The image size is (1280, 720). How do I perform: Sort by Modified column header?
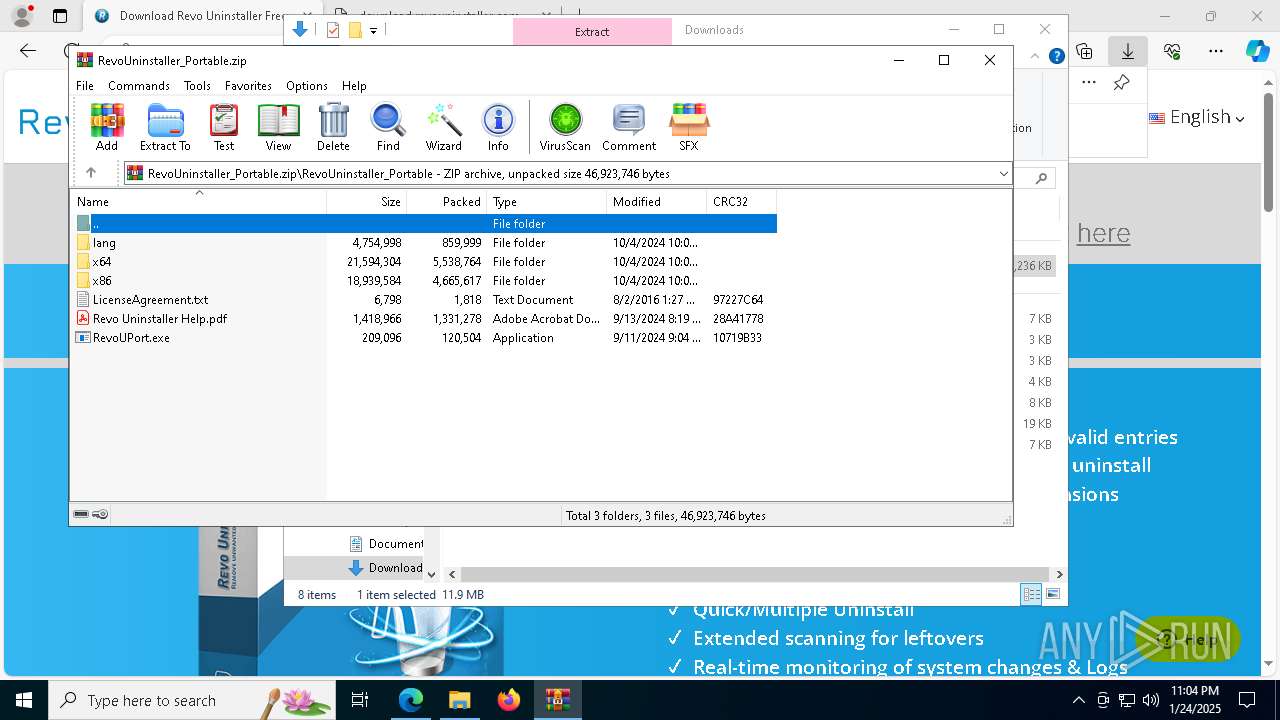pyautogui.click(x=657, y=202)
